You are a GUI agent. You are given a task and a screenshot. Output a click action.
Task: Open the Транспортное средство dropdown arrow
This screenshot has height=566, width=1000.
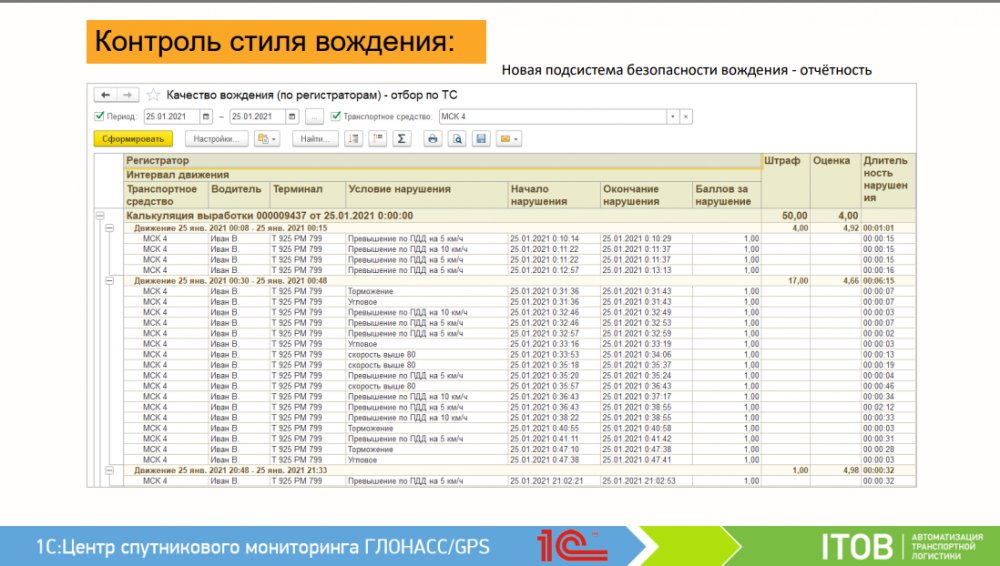point(673,117)
